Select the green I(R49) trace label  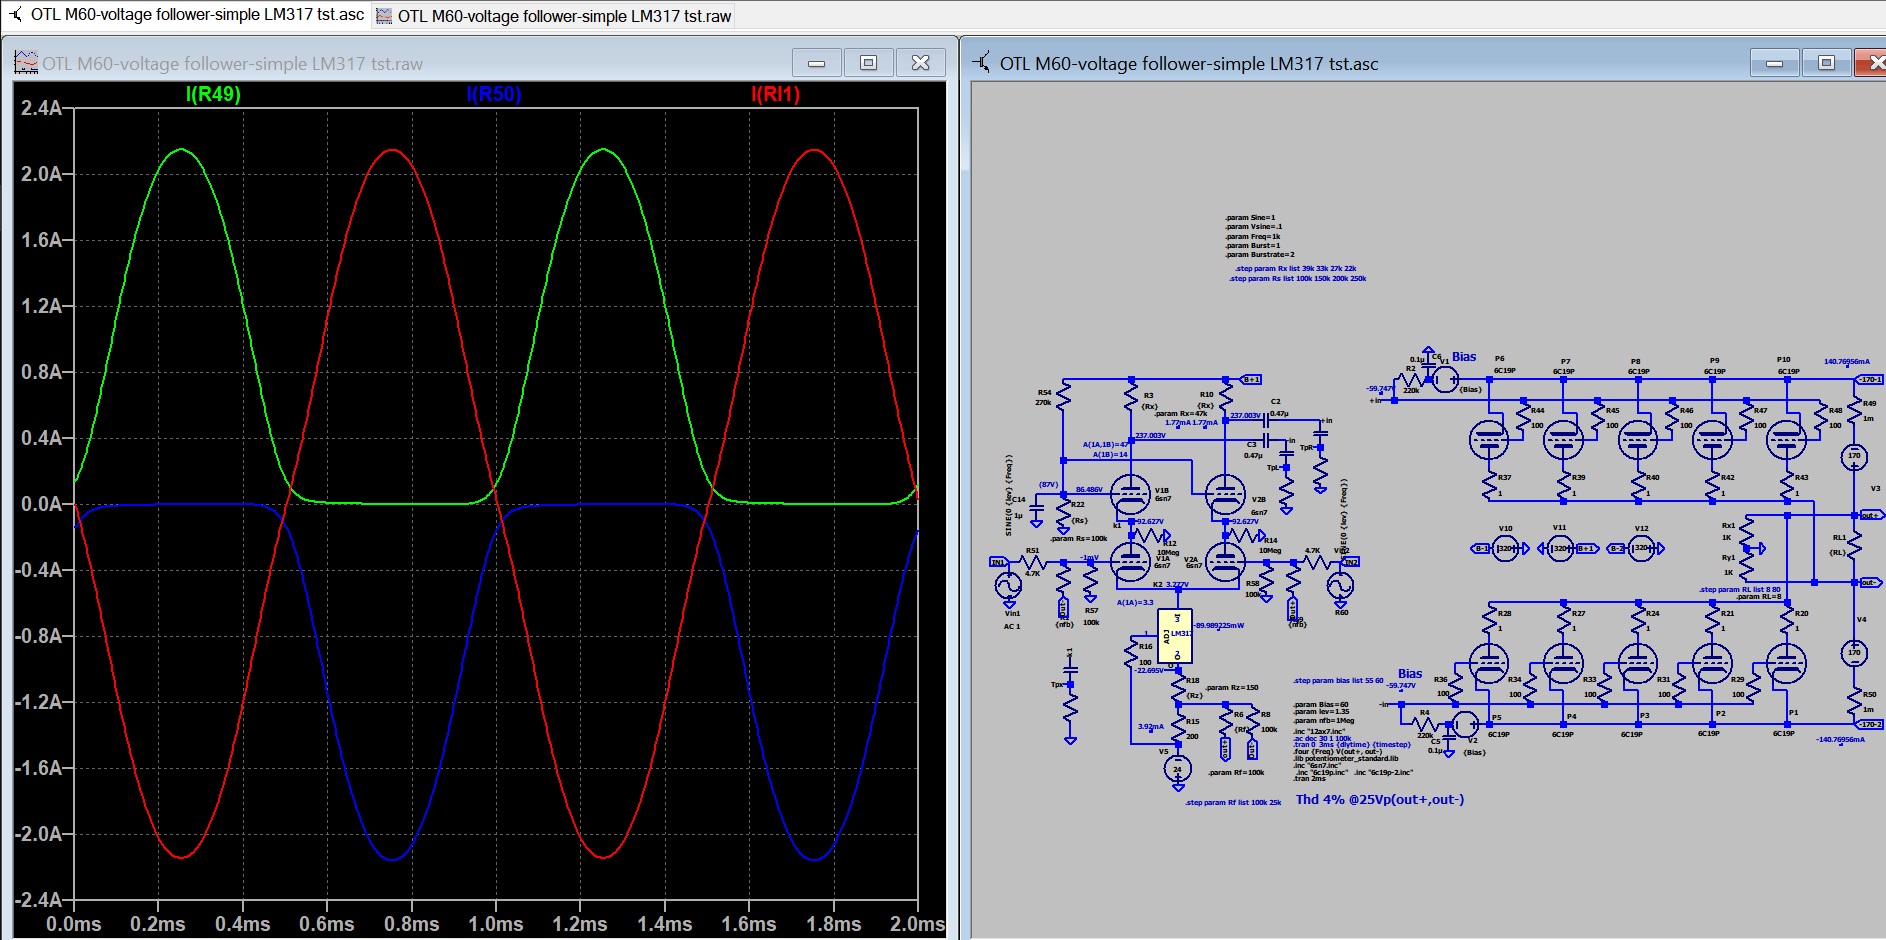pyautogui.click(x=213, y=94)
